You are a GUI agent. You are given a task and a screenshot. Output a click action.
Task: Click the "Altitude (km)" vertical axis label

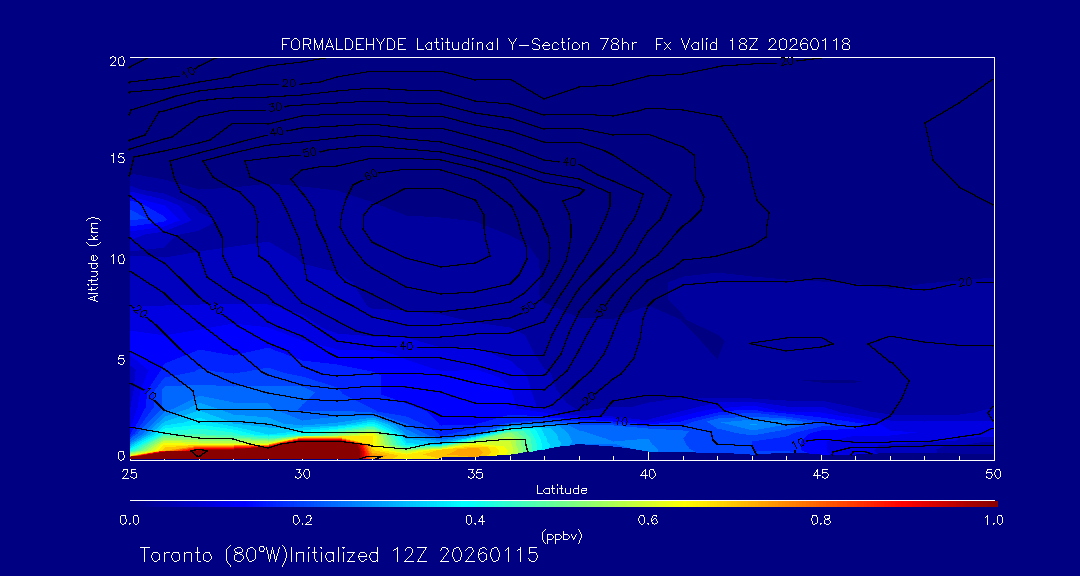click(93, 259)
